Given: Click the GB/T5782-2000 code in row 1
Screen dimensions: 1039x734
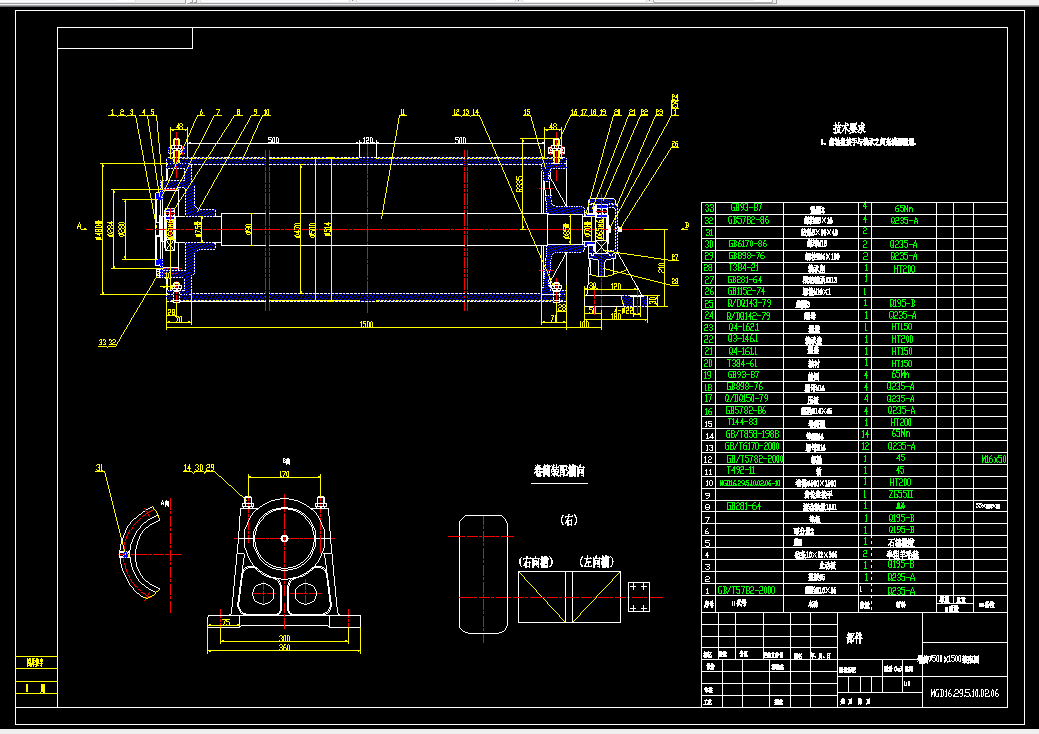Looking at the screenshot, I should (x=746, y=590).
